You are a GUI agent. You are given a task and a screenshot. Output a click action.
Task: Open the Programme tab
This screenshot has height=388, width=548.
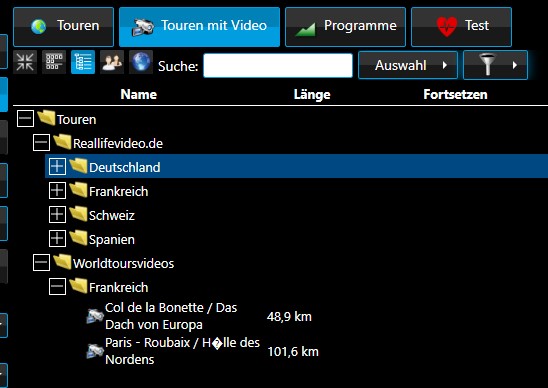[345, 27]
